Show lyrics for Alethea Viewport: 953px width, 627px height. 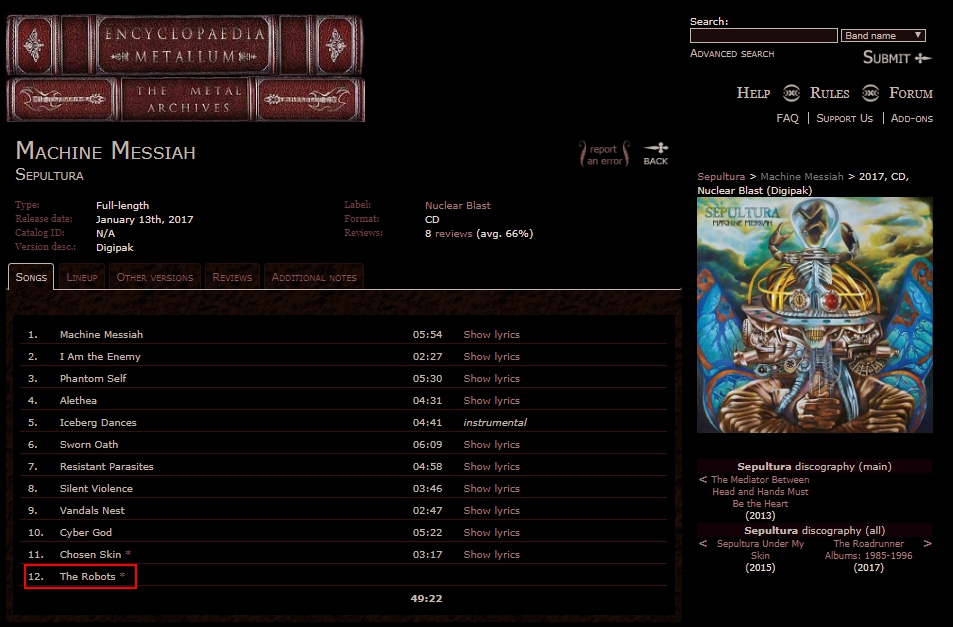pos(492,400)
